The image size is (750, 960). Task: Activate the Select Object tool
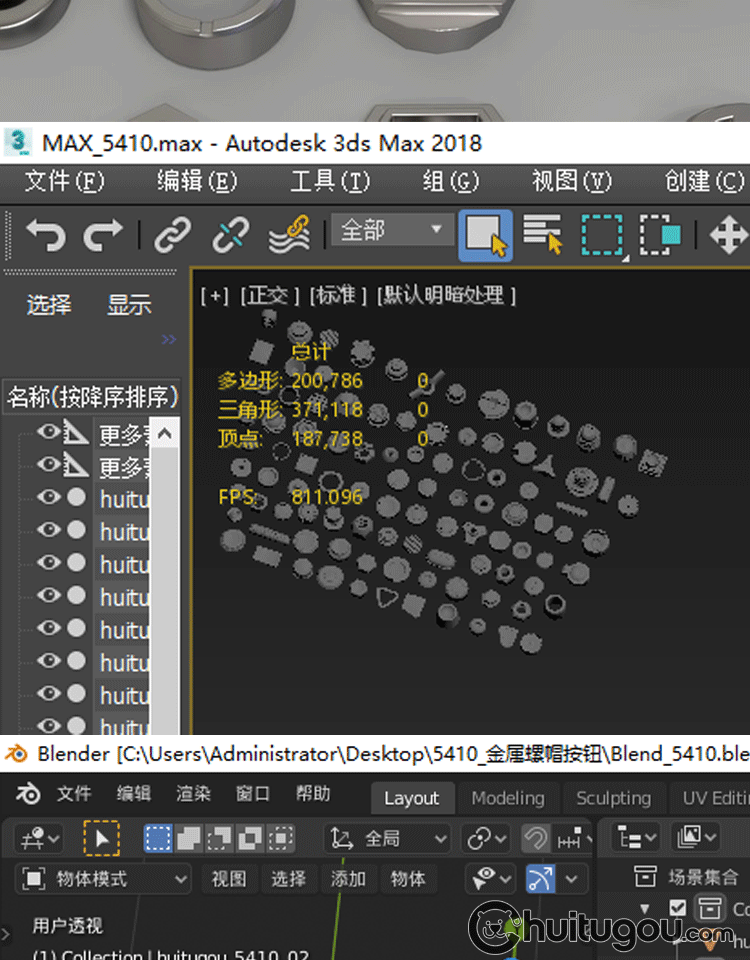[x=486, y=235]
